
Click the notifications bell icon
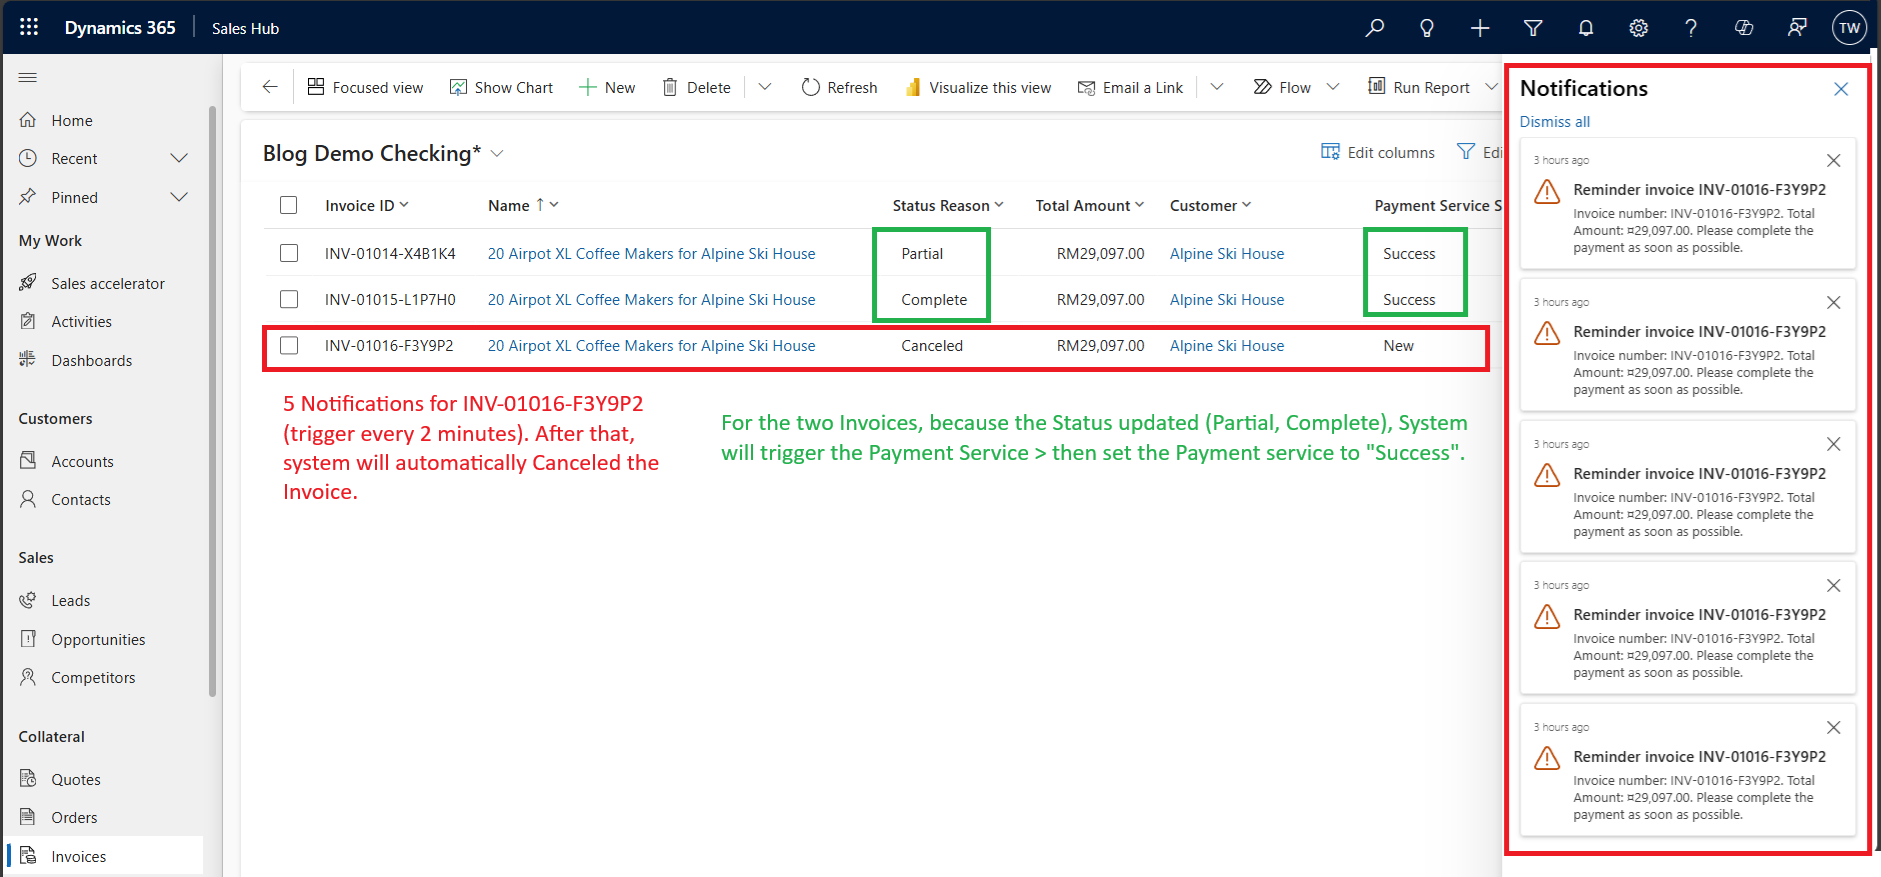pyautogui.click(x=1586, y=28)
